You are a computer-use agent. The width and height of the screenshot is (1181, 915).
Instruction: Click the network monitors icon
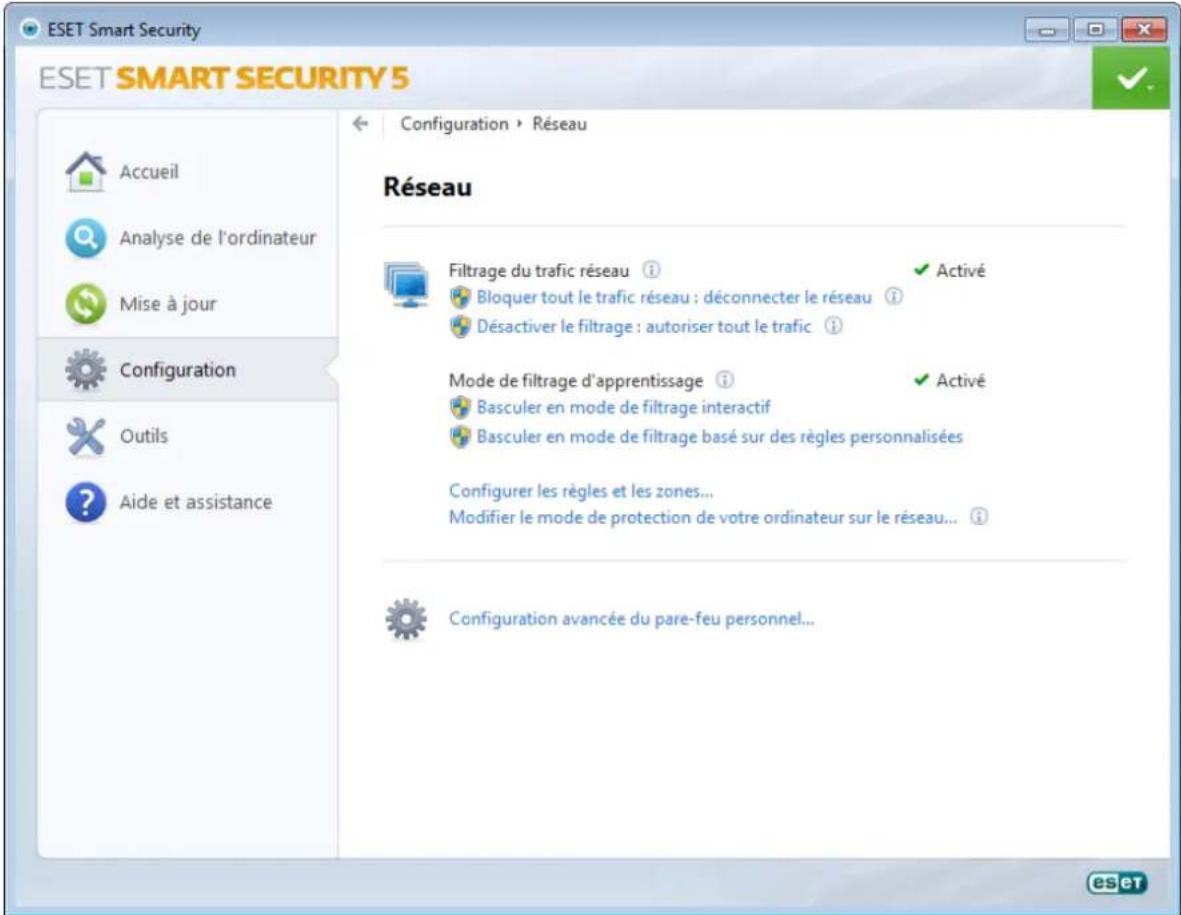pyautogui.click(x=407, y=285)
